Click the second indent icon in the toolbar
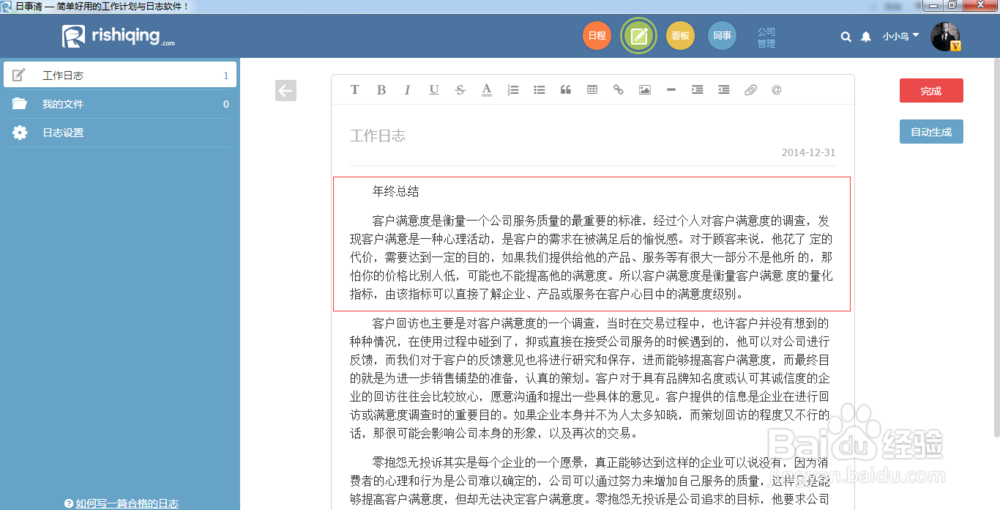The width and height of the screenshot is (1000, 510). [x=723, y=90]
